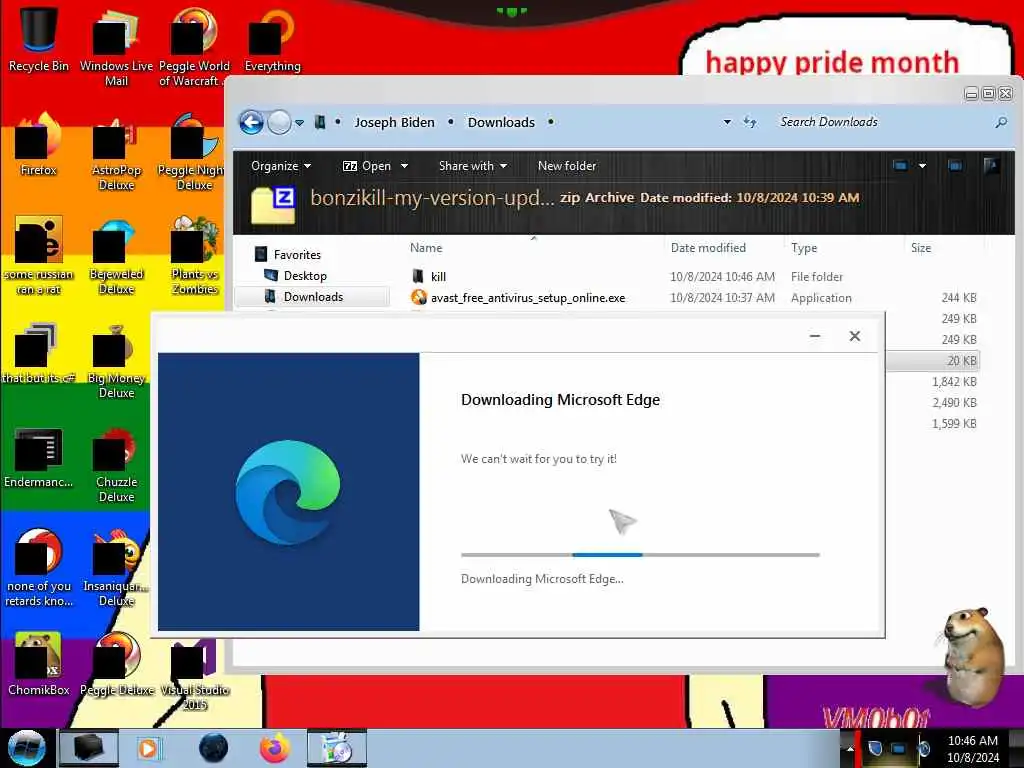The width and height of the screenshot is (1024, 768).
Task: Launch Bejeweled Deluxe shortcut
Action: (x=116, y=255)
